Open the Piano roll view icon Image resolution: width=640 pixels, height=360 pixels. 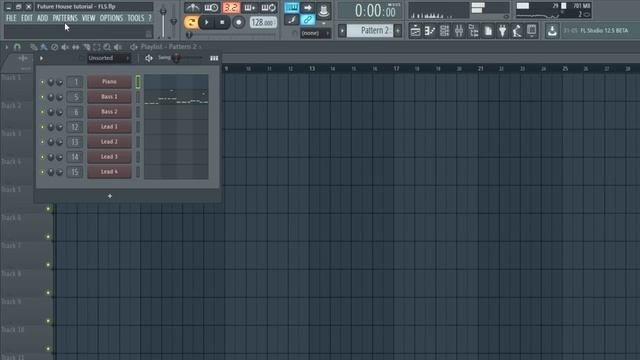[x=430, y=31]
